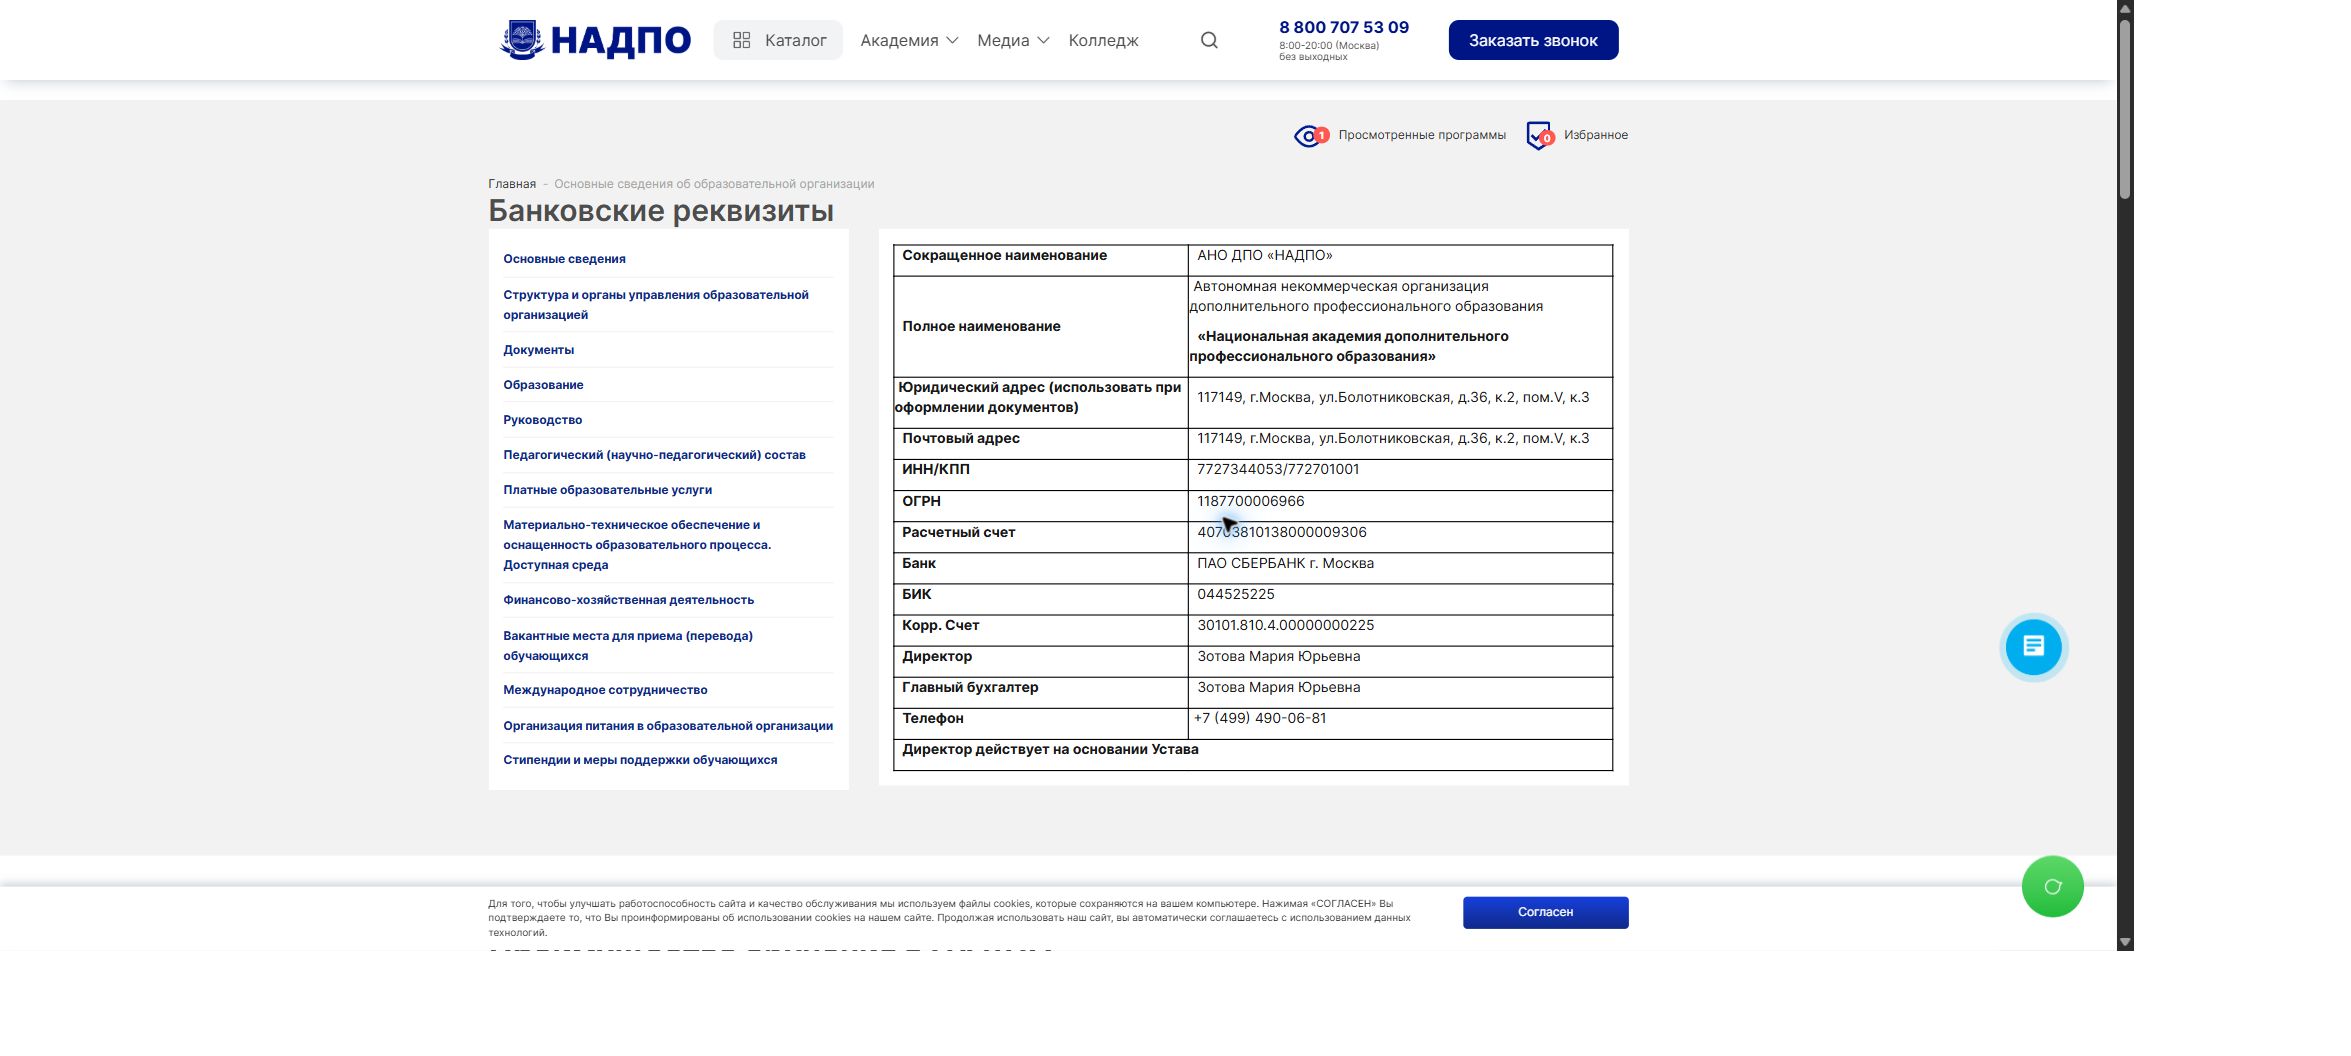Viewport: 2351px width, 1056px height.
Task: Click the phone +7 (499) 490-06-81
Action: pyautogui.click(x=1260, y=718)
